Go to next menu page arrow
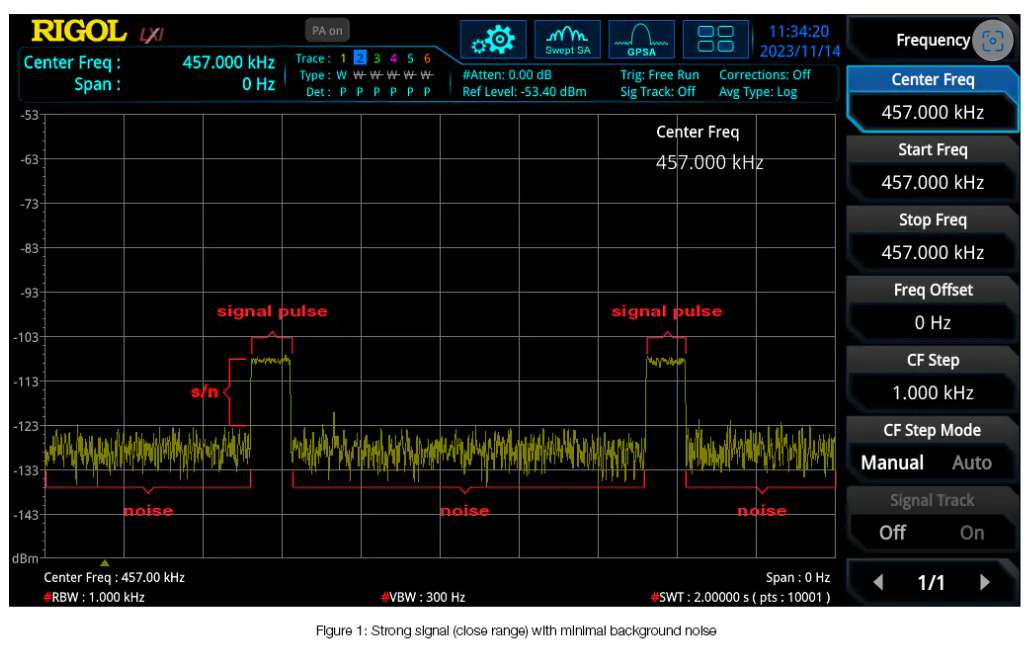The image size is (1032, 647). 985,582
